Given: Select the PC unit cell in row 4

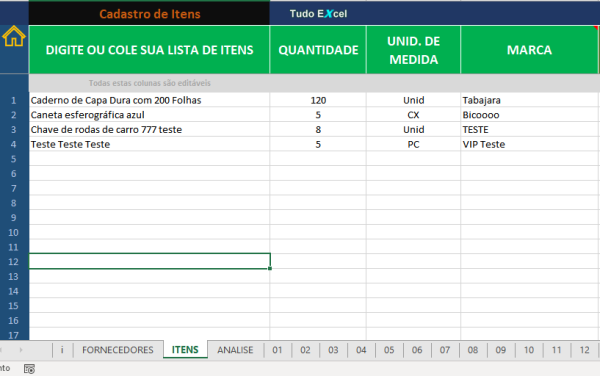Looking at the screenshot, I should point(413,144).
